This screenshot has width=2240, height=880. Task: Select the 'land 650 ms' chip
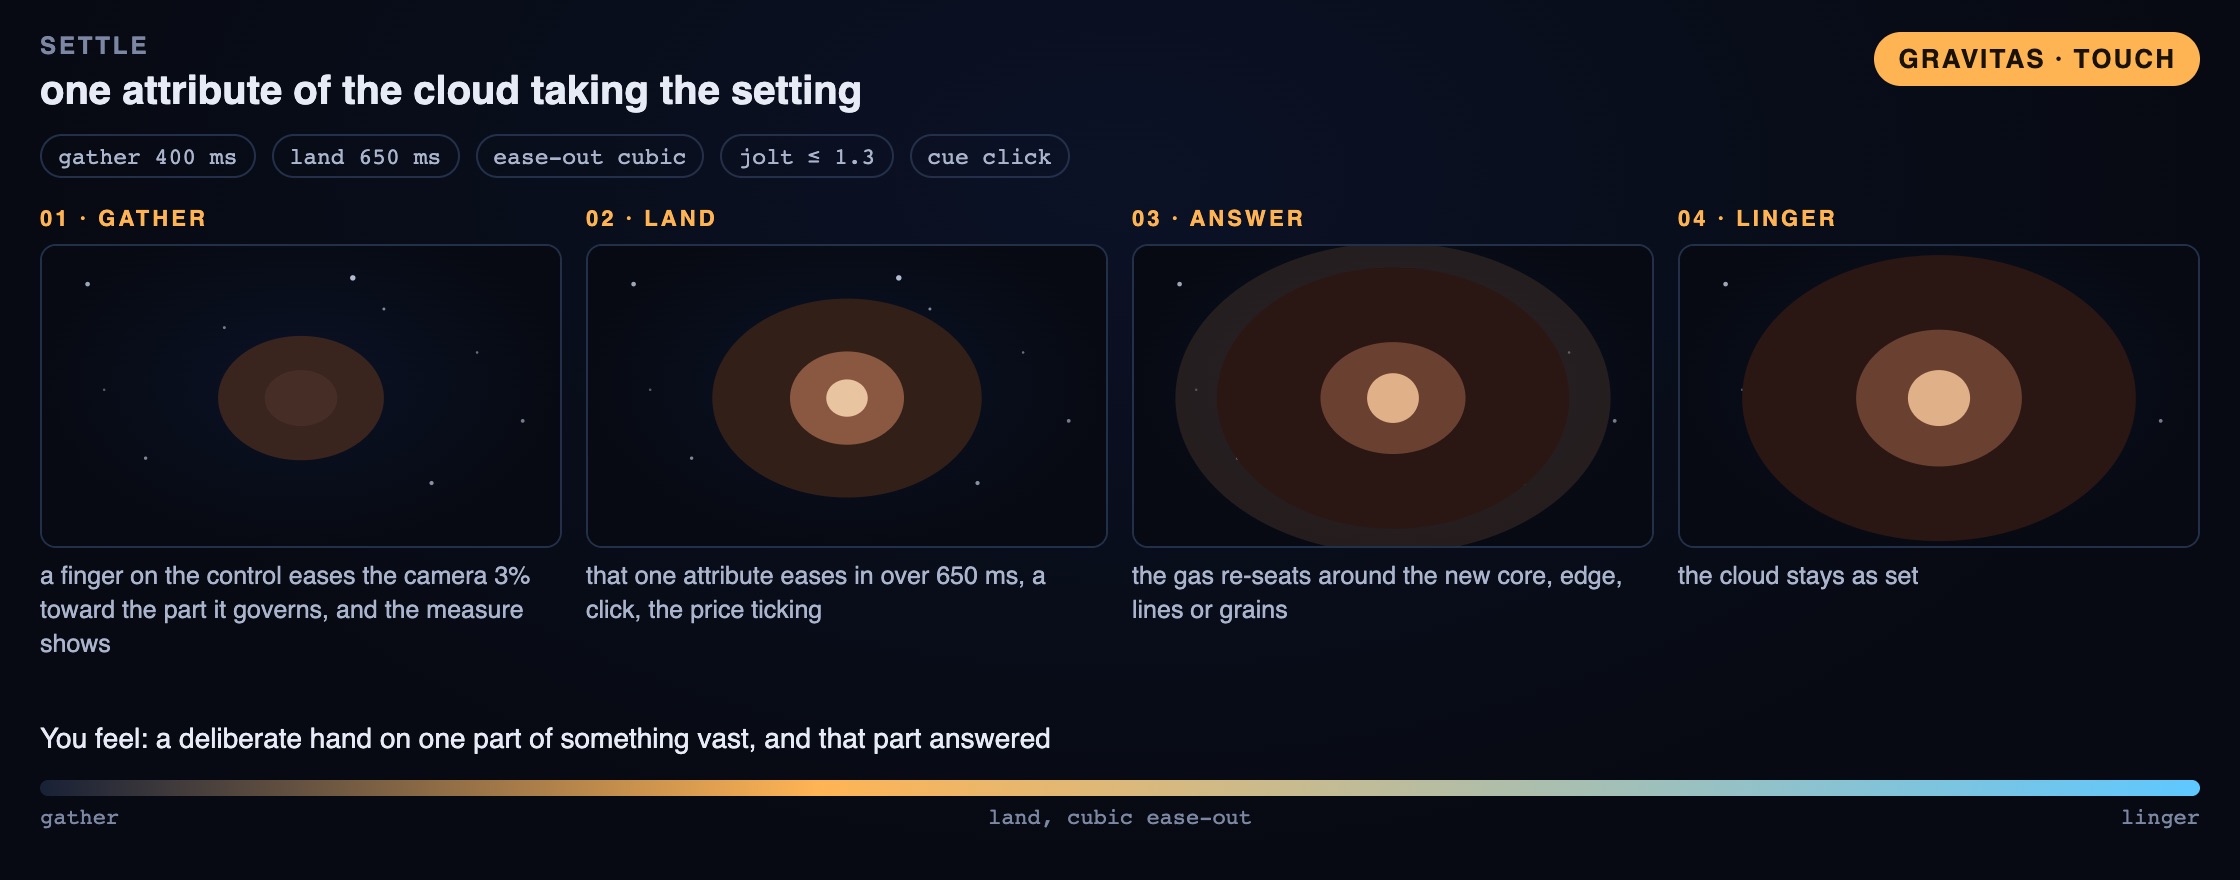tap(365, 156)
